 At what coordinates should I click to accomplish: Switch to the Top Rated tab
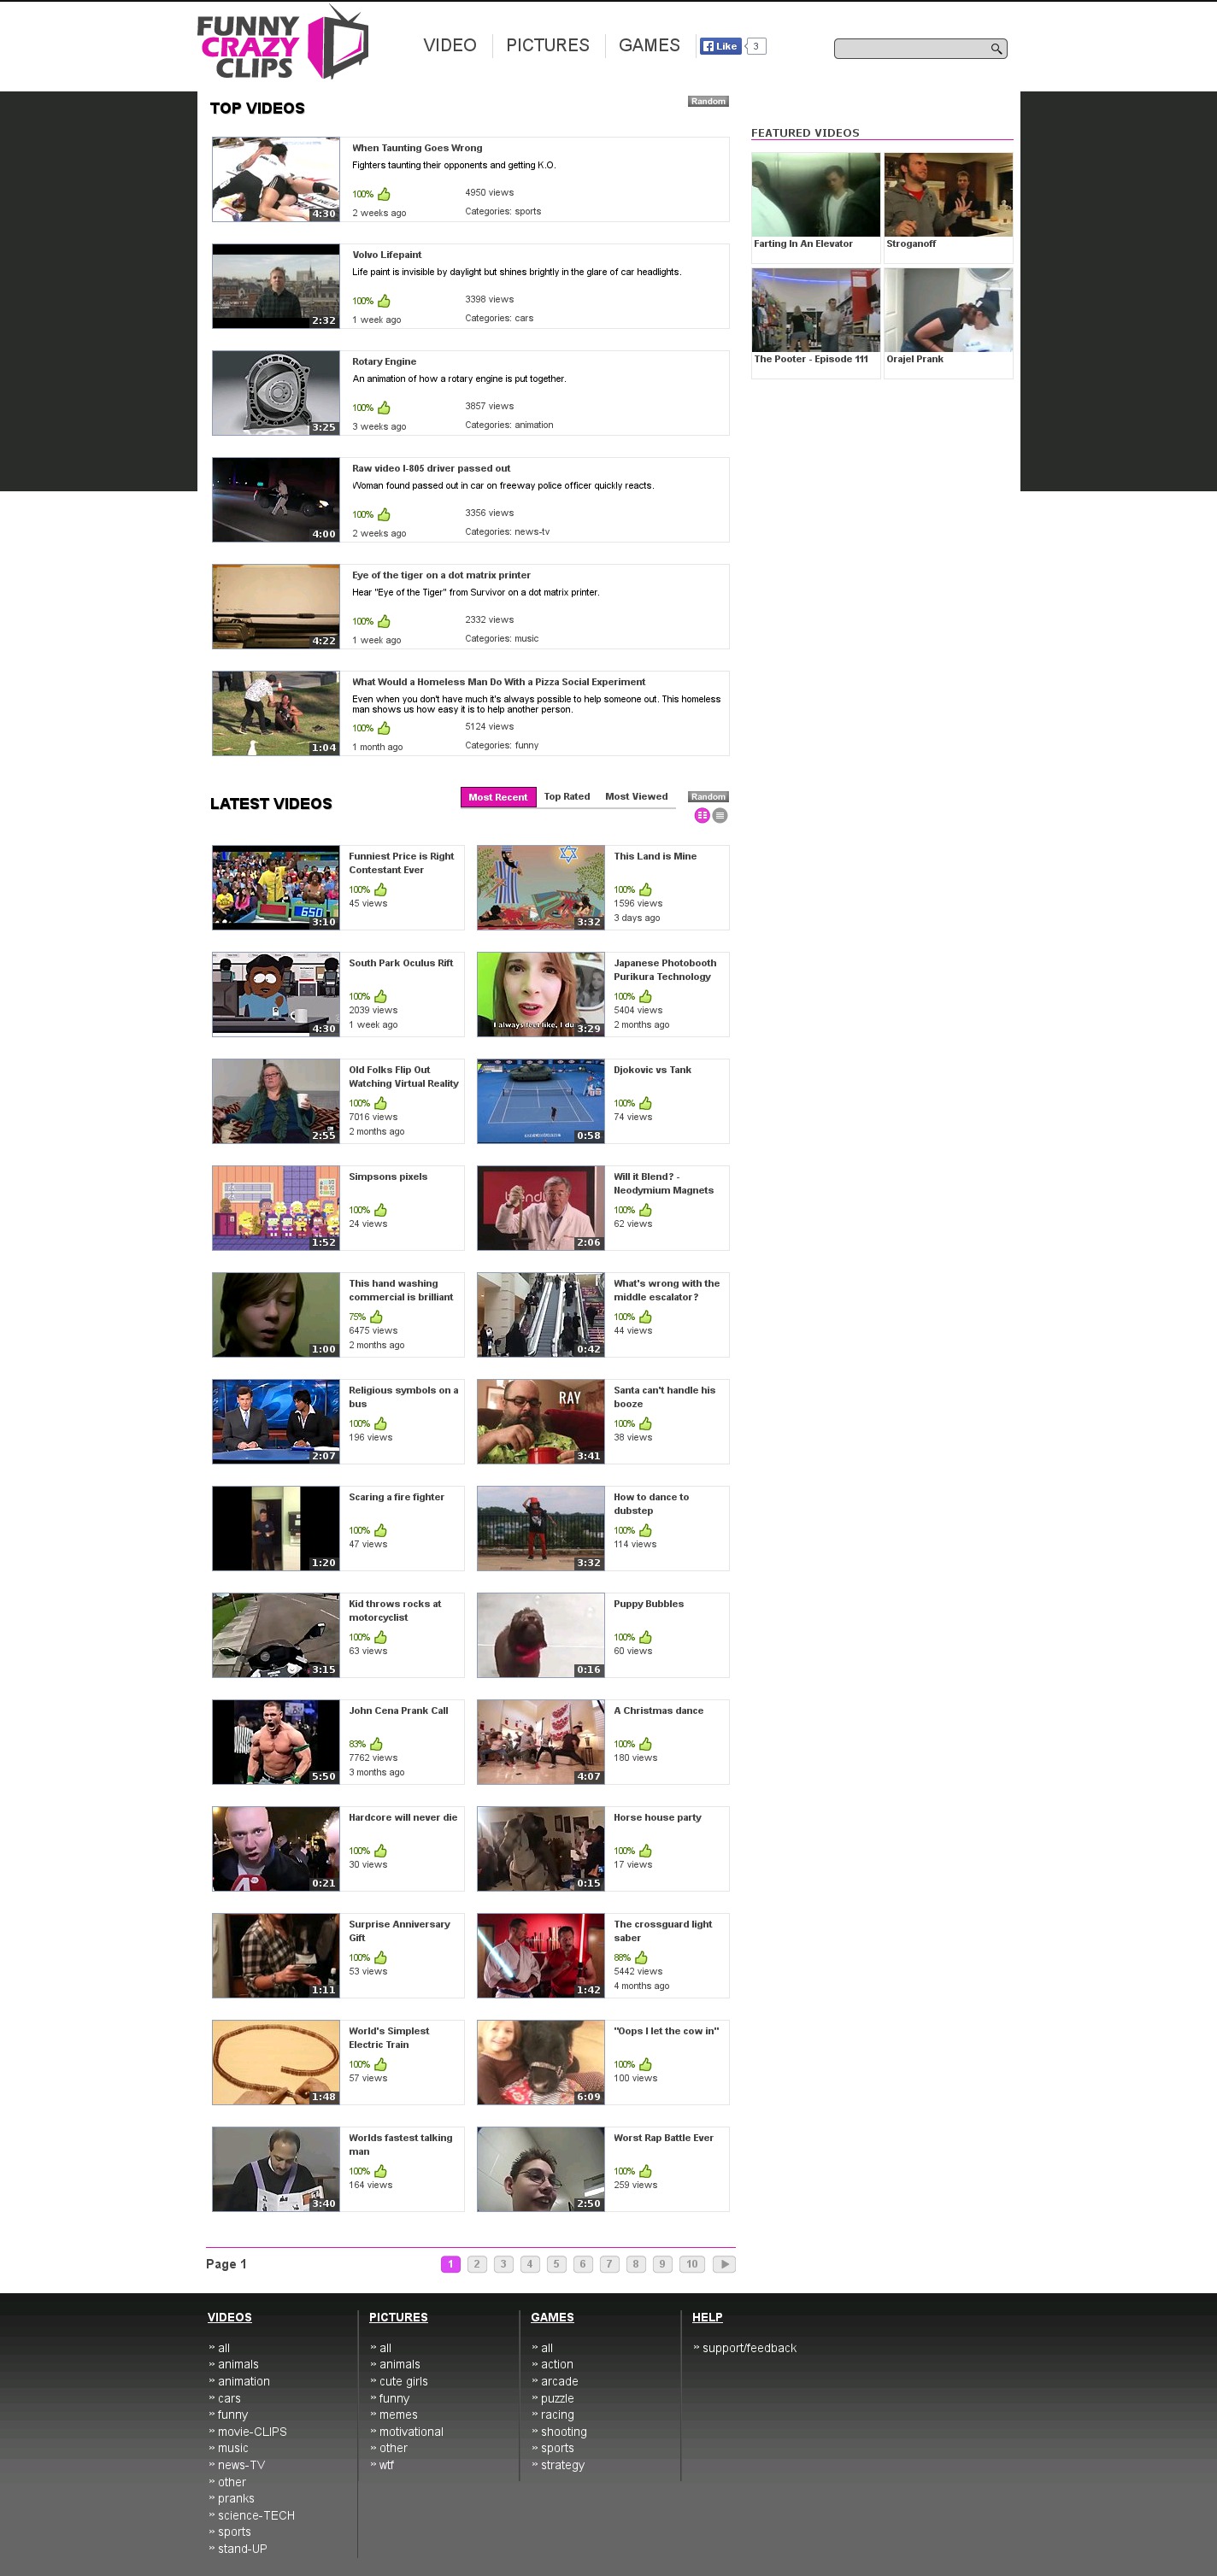(x=567, y=797)
